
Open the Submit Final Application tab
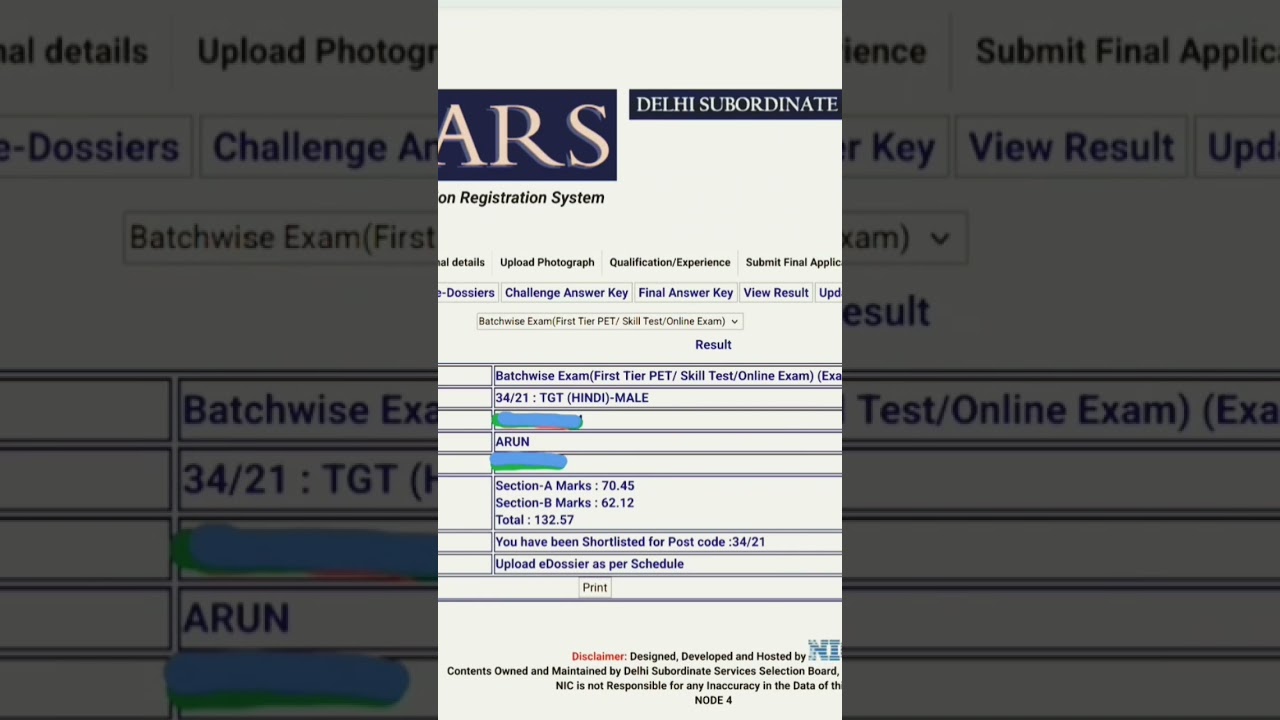(x=793, y=262)
